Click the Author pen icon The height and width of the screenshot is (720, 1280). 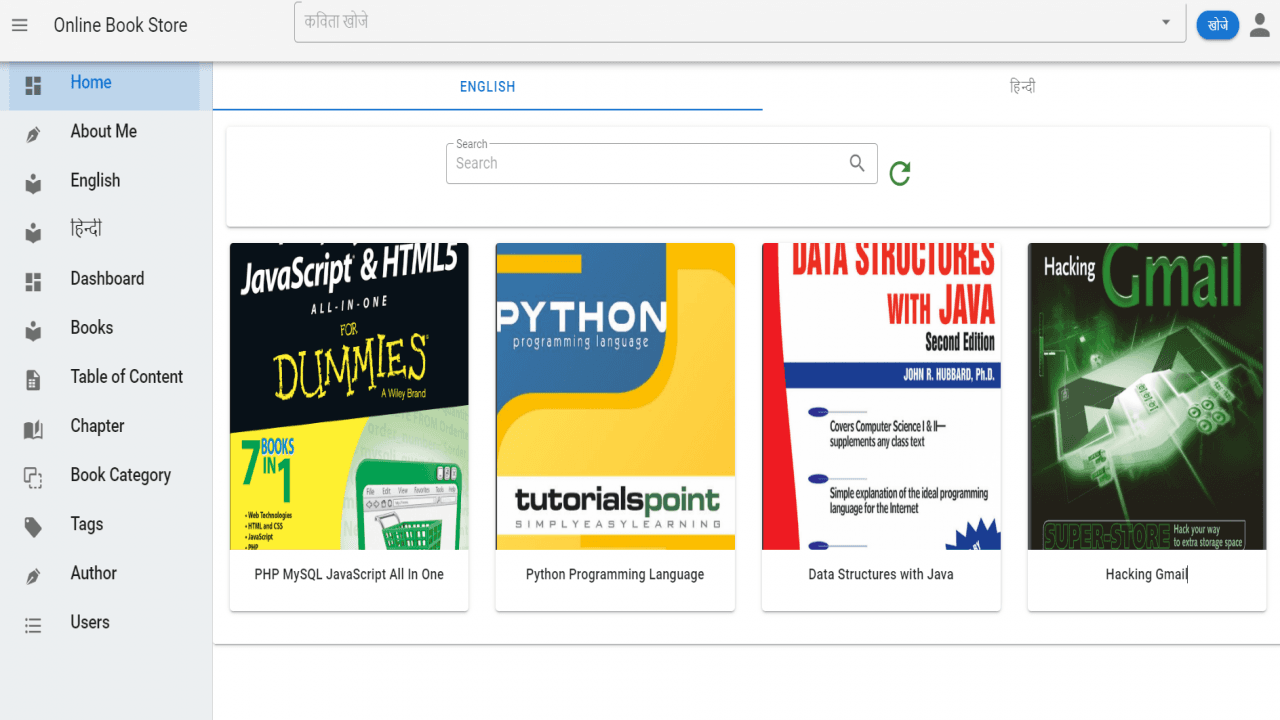tap(33, 576)
